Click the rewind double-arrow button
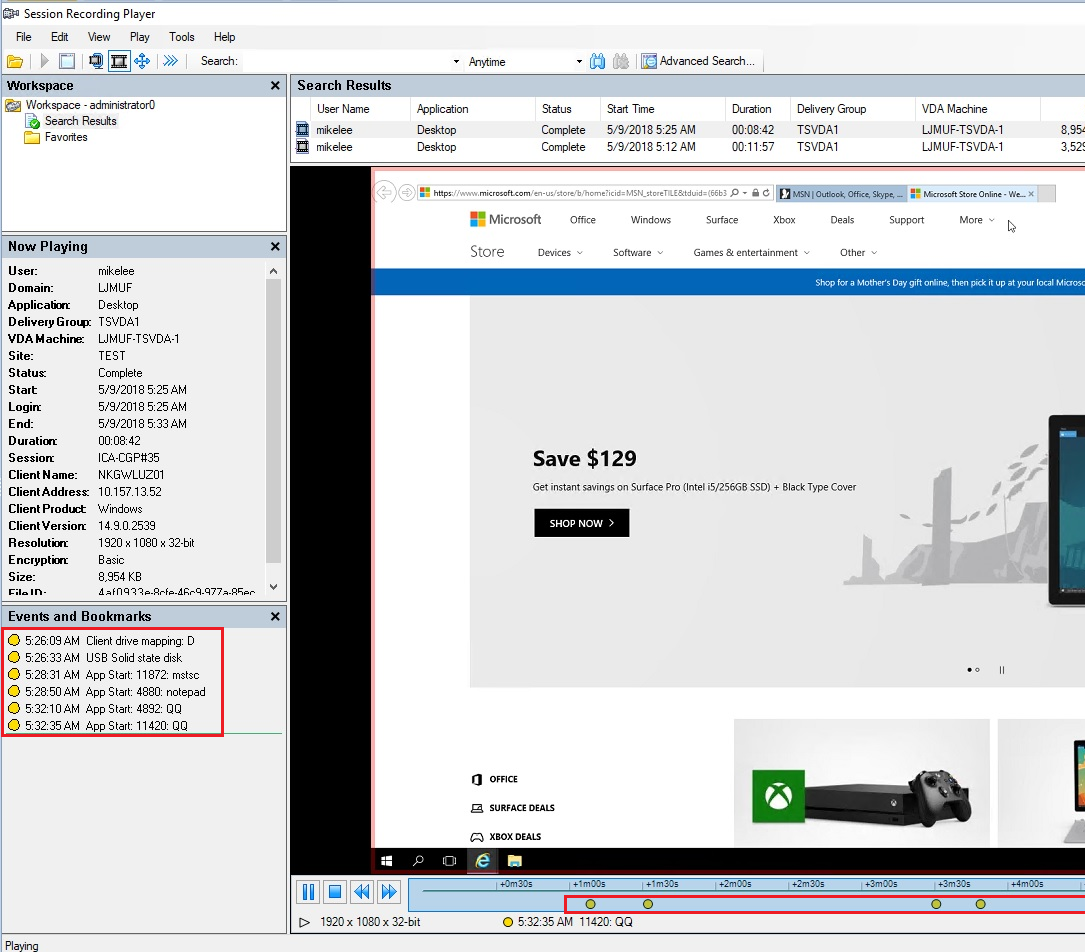Screen dimensions: 1085x952 point(362,892)
